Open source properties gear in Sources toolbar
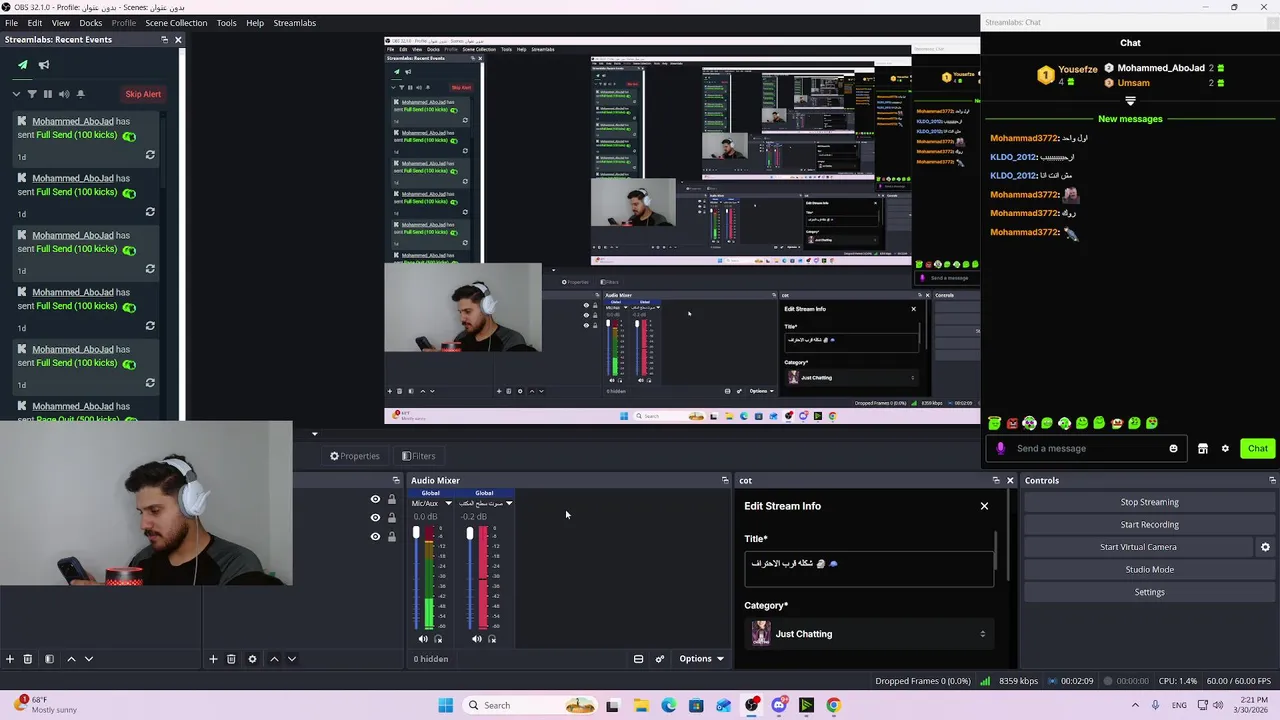The image size is (1280, 720). click(252, 659)
